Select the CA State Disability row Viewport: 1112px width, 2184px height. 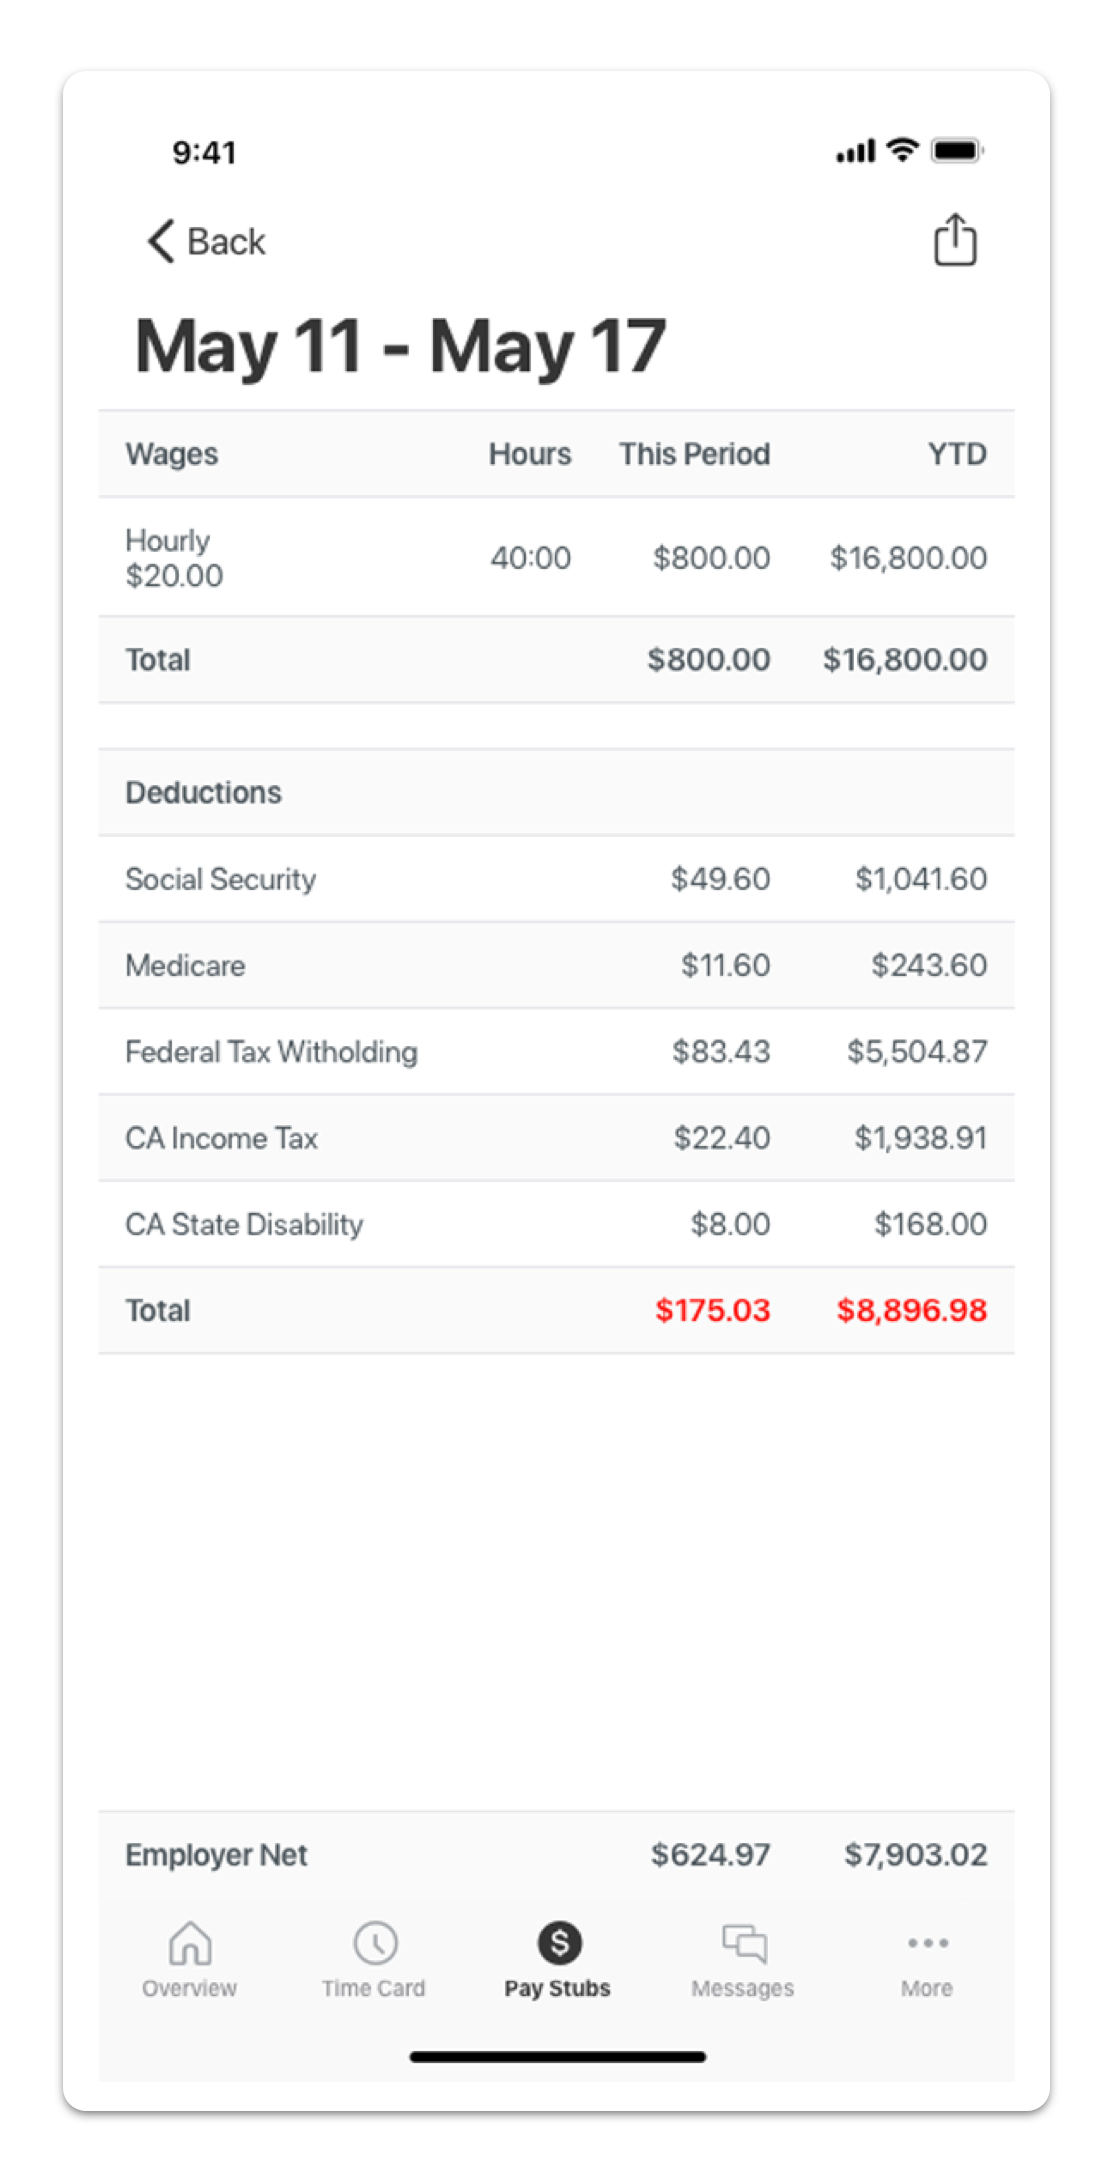[x=556, y=1223]
